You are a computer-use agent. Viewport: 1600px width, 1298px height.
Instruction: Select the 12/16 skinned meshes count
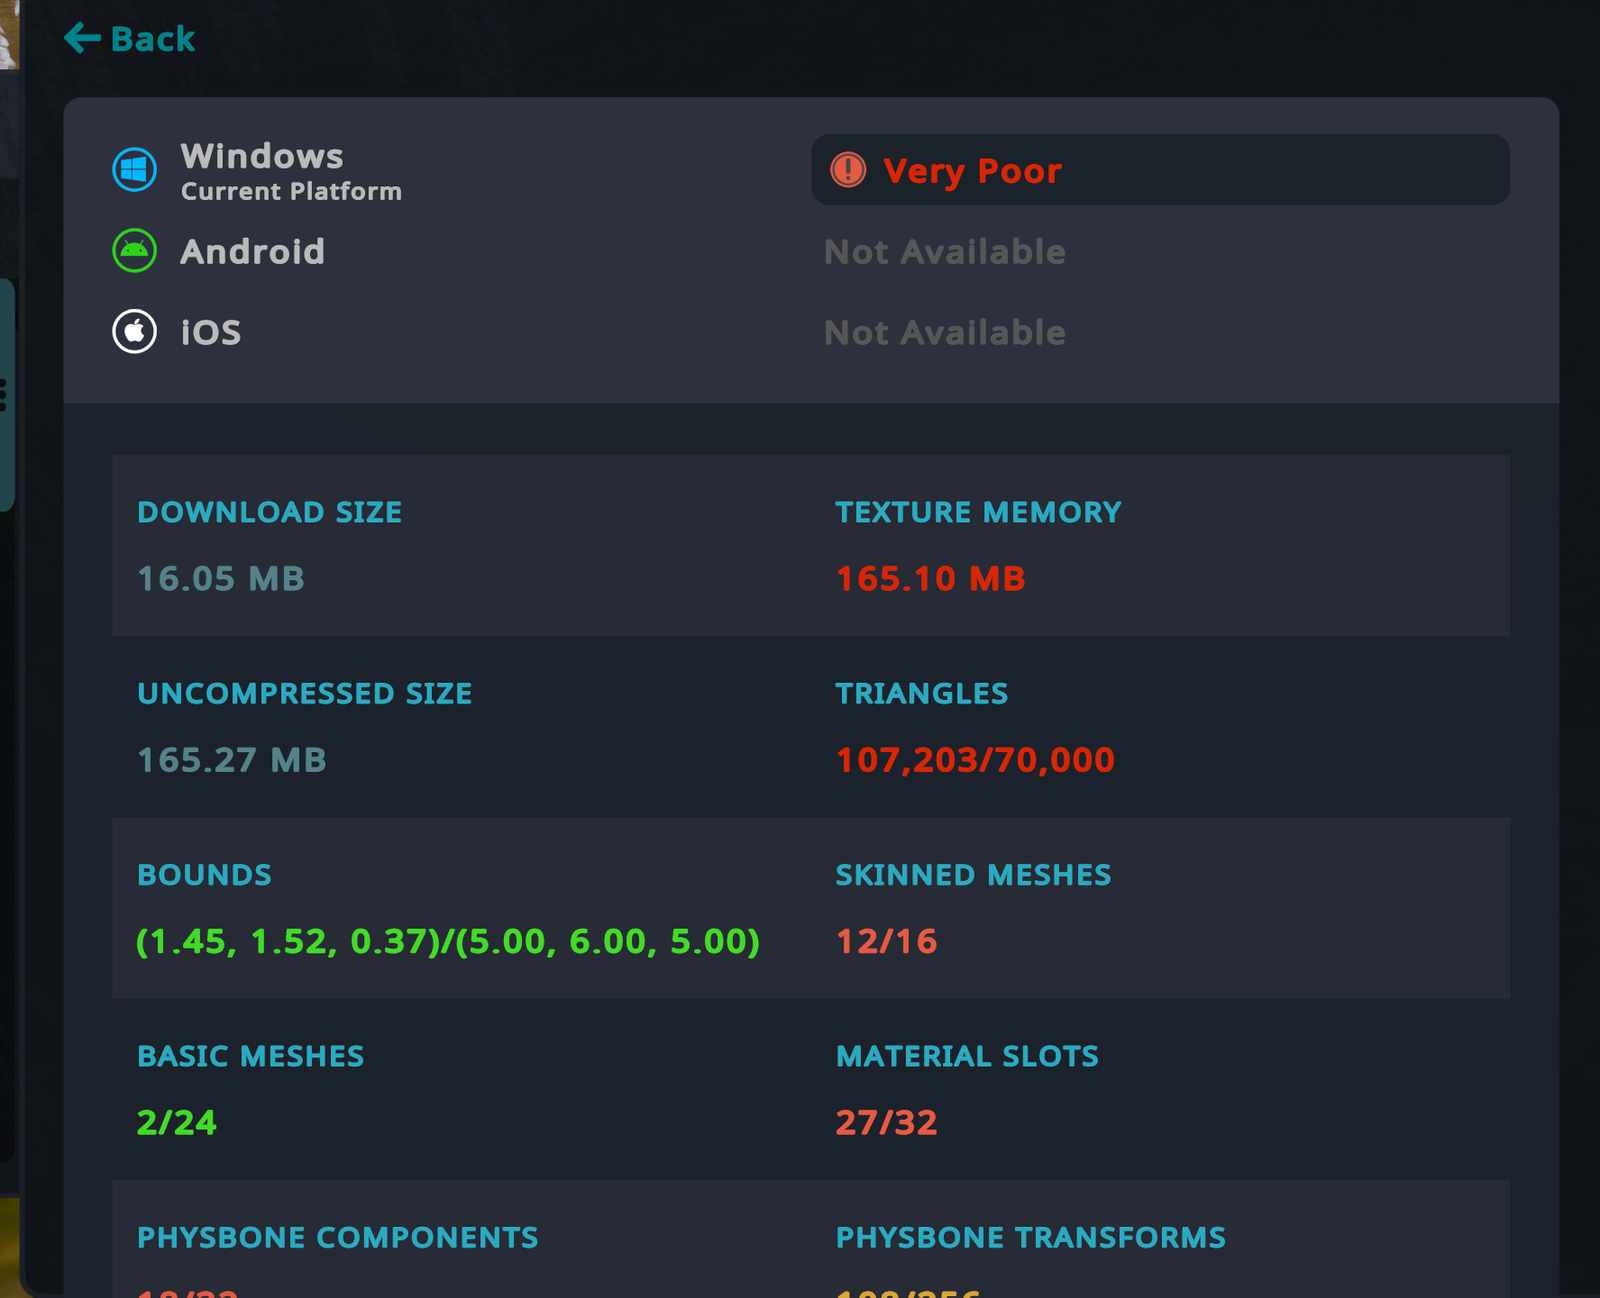click(886, 941)
